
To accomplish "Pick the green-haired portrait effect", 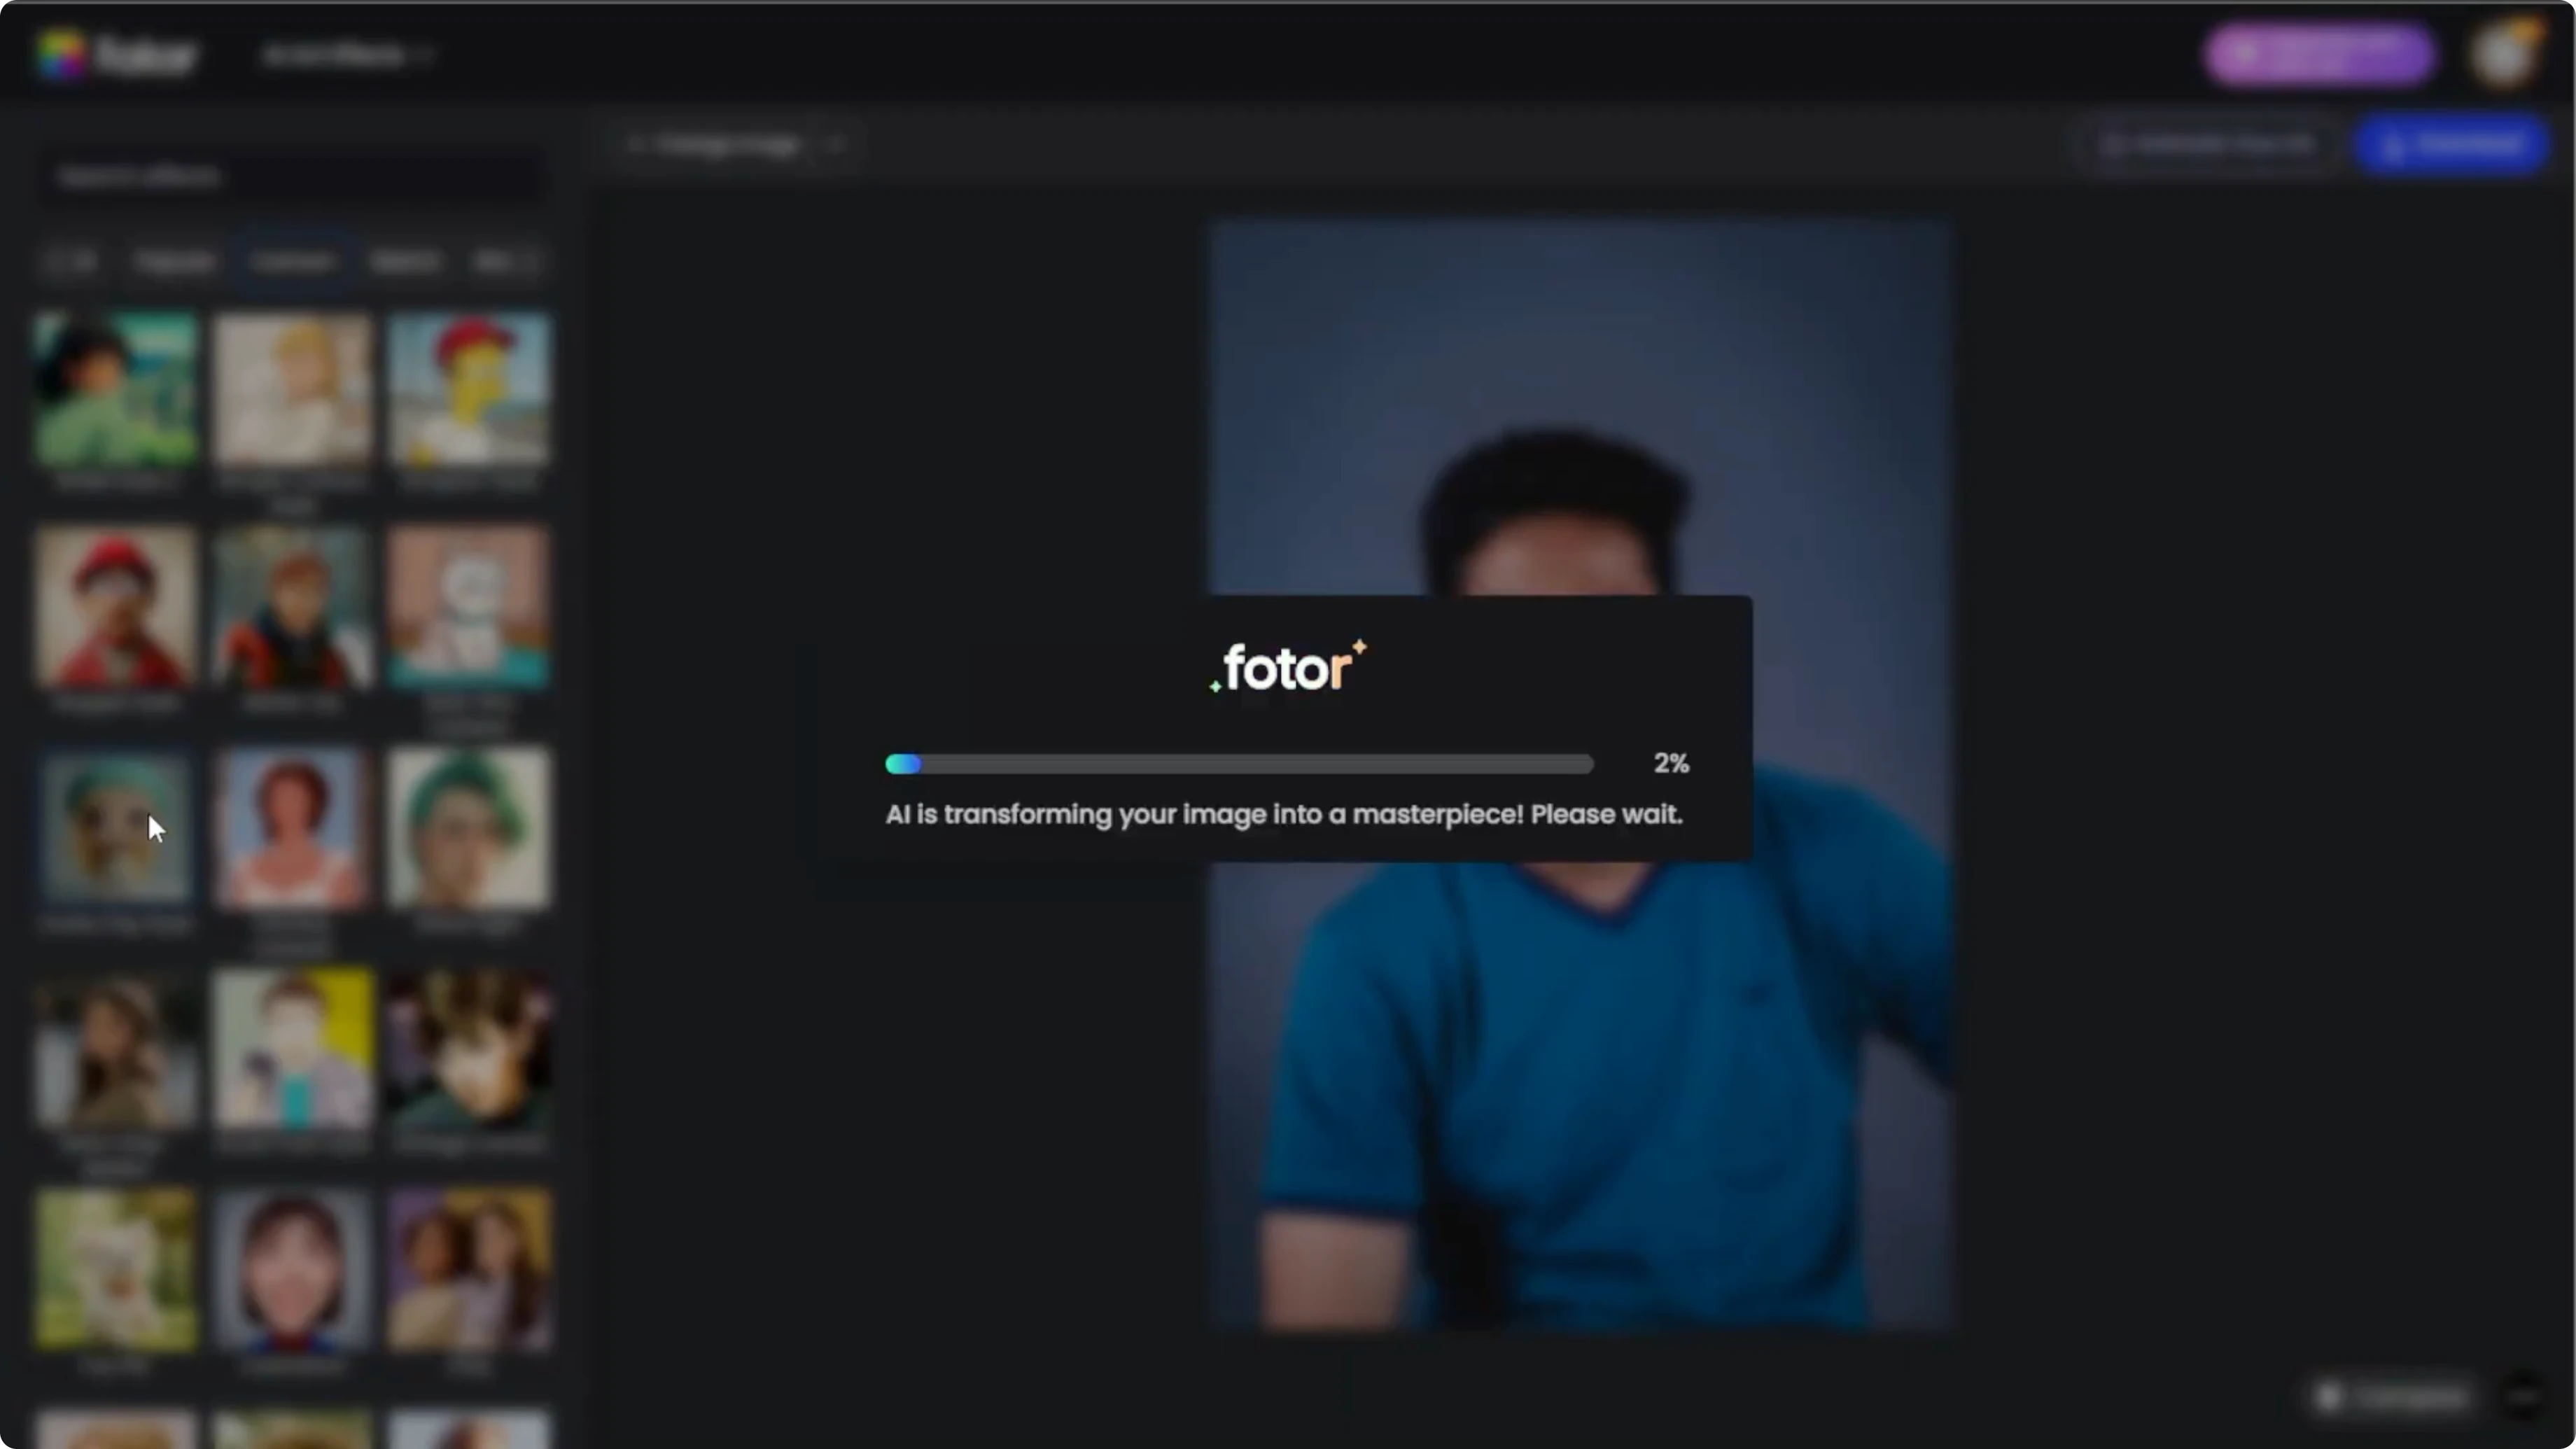I will point(468,828).
